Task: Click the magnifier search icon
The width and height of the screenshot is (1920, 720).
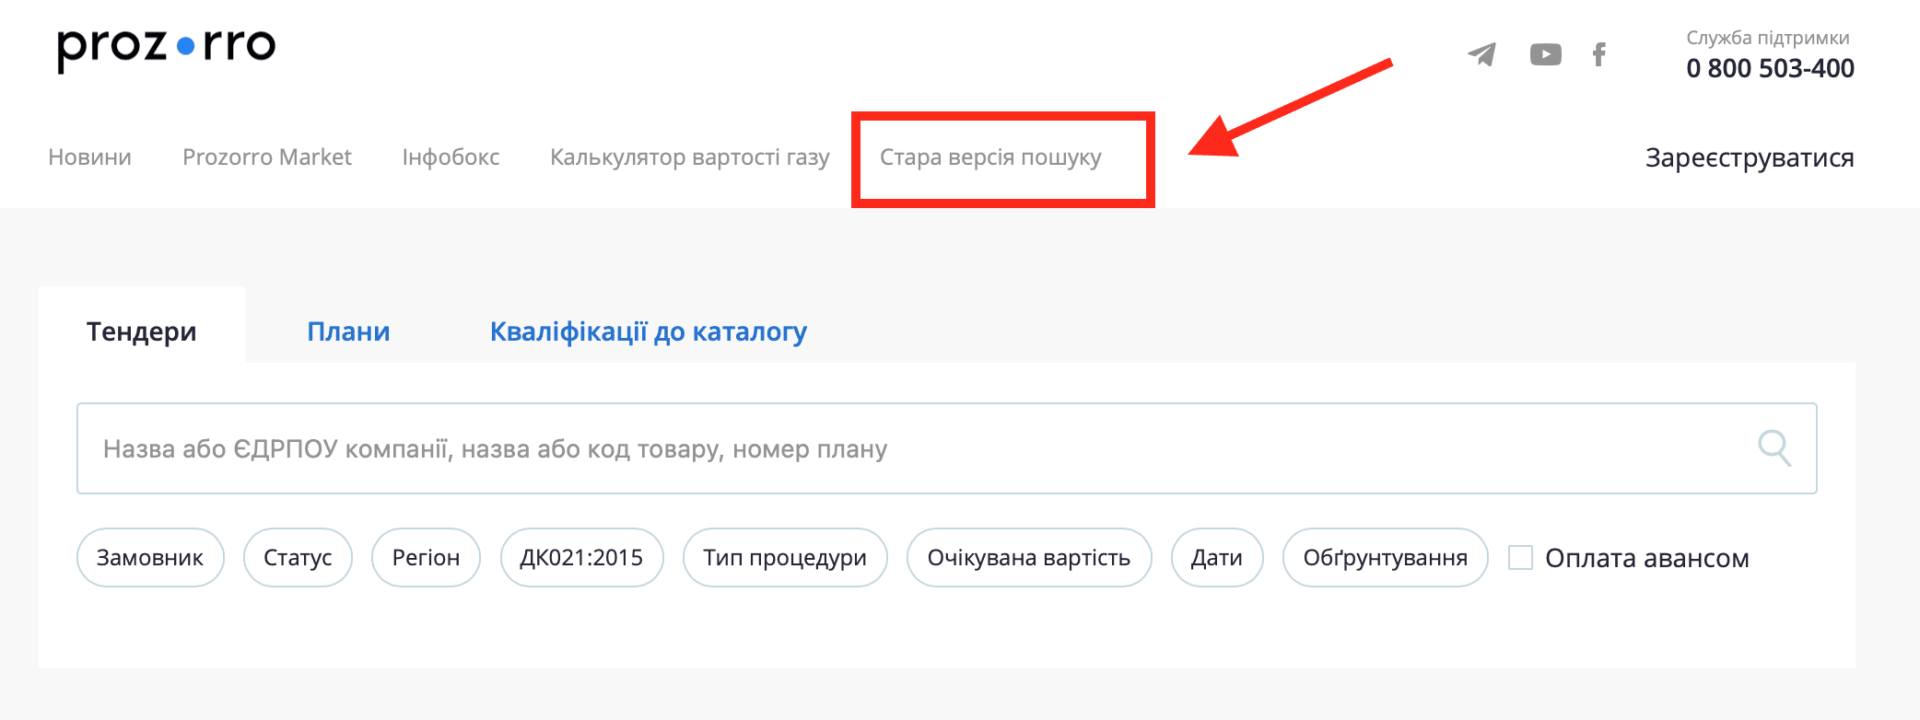Action: click(x=1774, y=448)
